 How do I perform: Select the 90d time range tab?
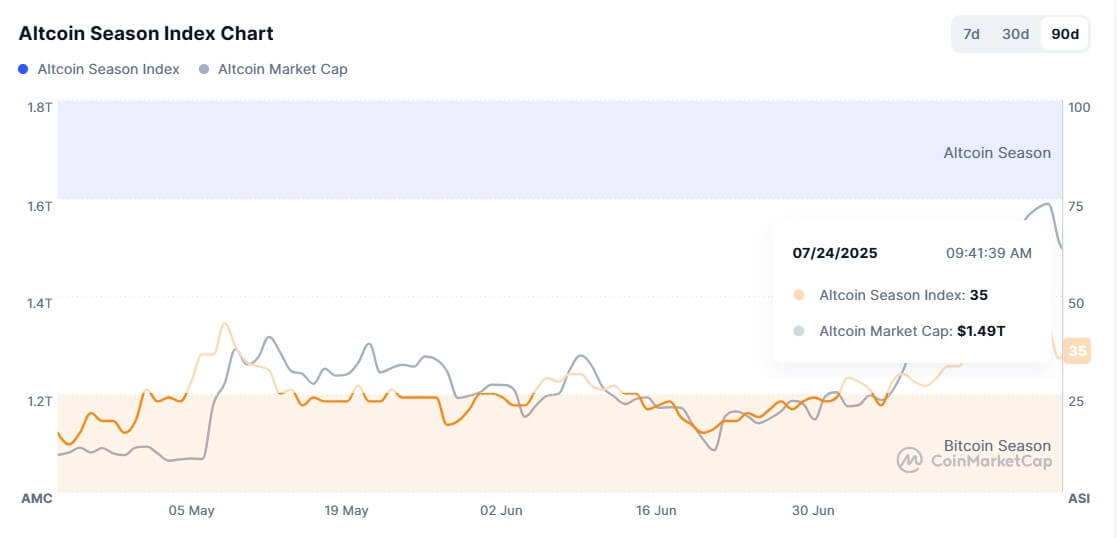coord(1065,34)
